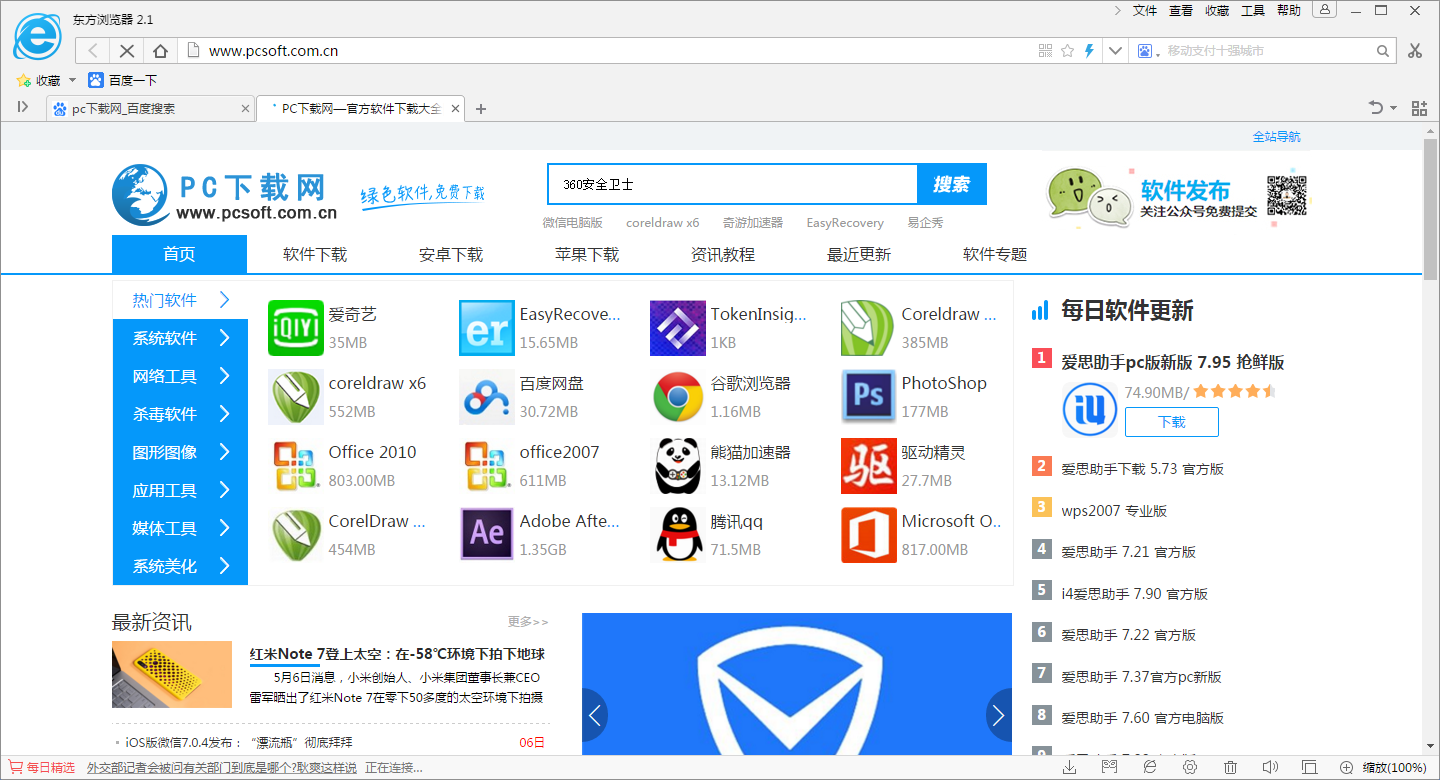Viewport: 1440px width, 780px height.
Task: Open the 工具 menu
Action: click(x=1253, y=11)
